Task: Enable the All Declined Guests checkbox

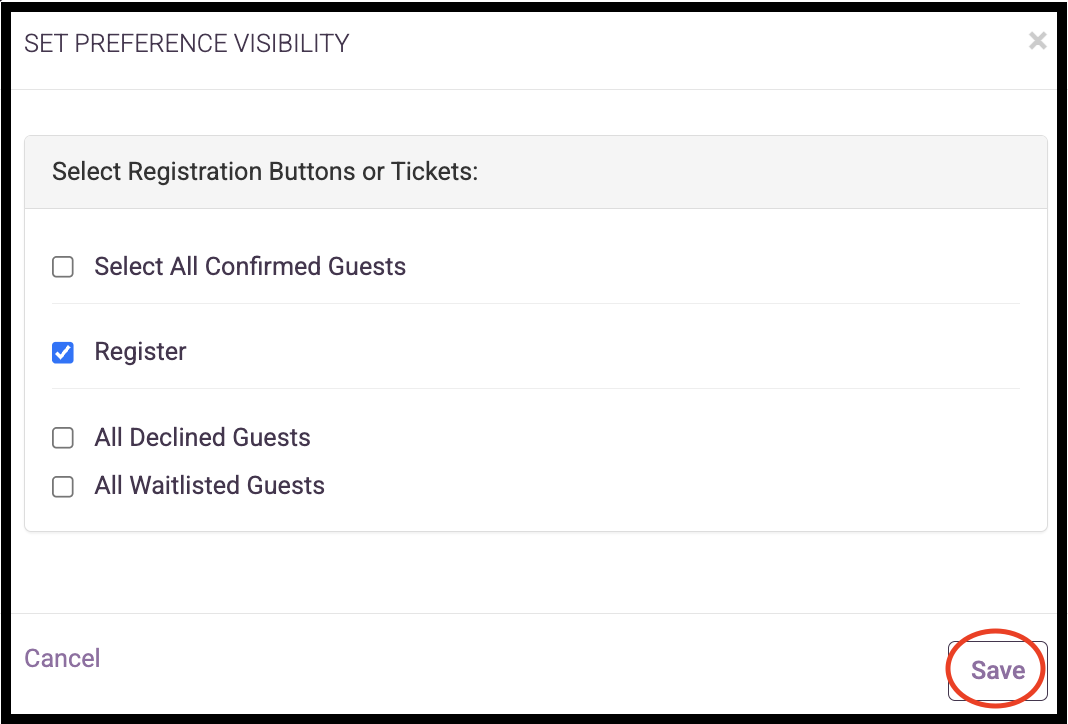Action: (63, 437)
